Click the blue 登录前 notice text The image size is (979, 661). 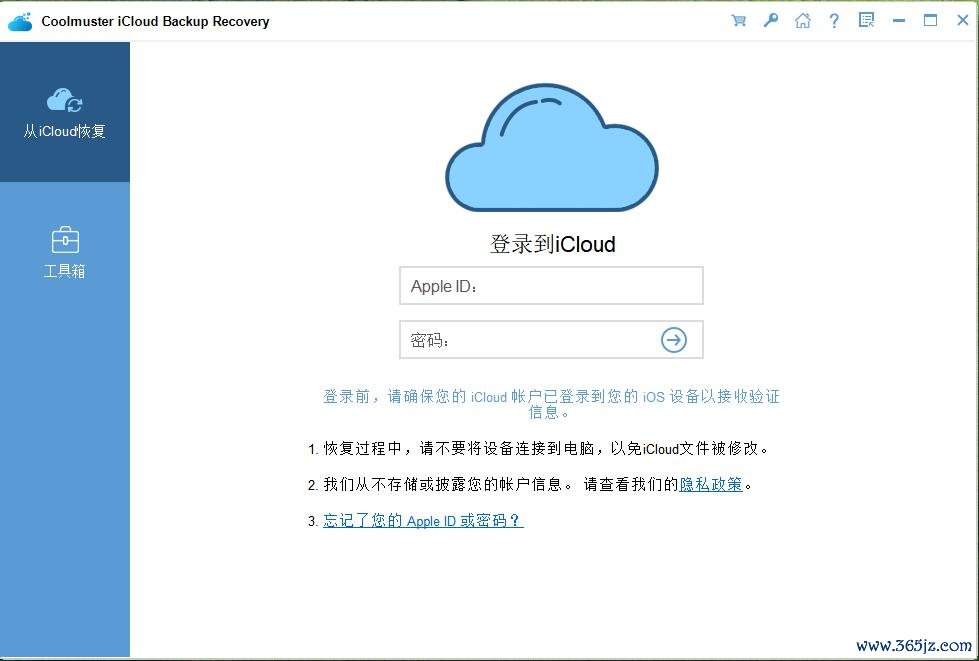[x=551, y=404]
